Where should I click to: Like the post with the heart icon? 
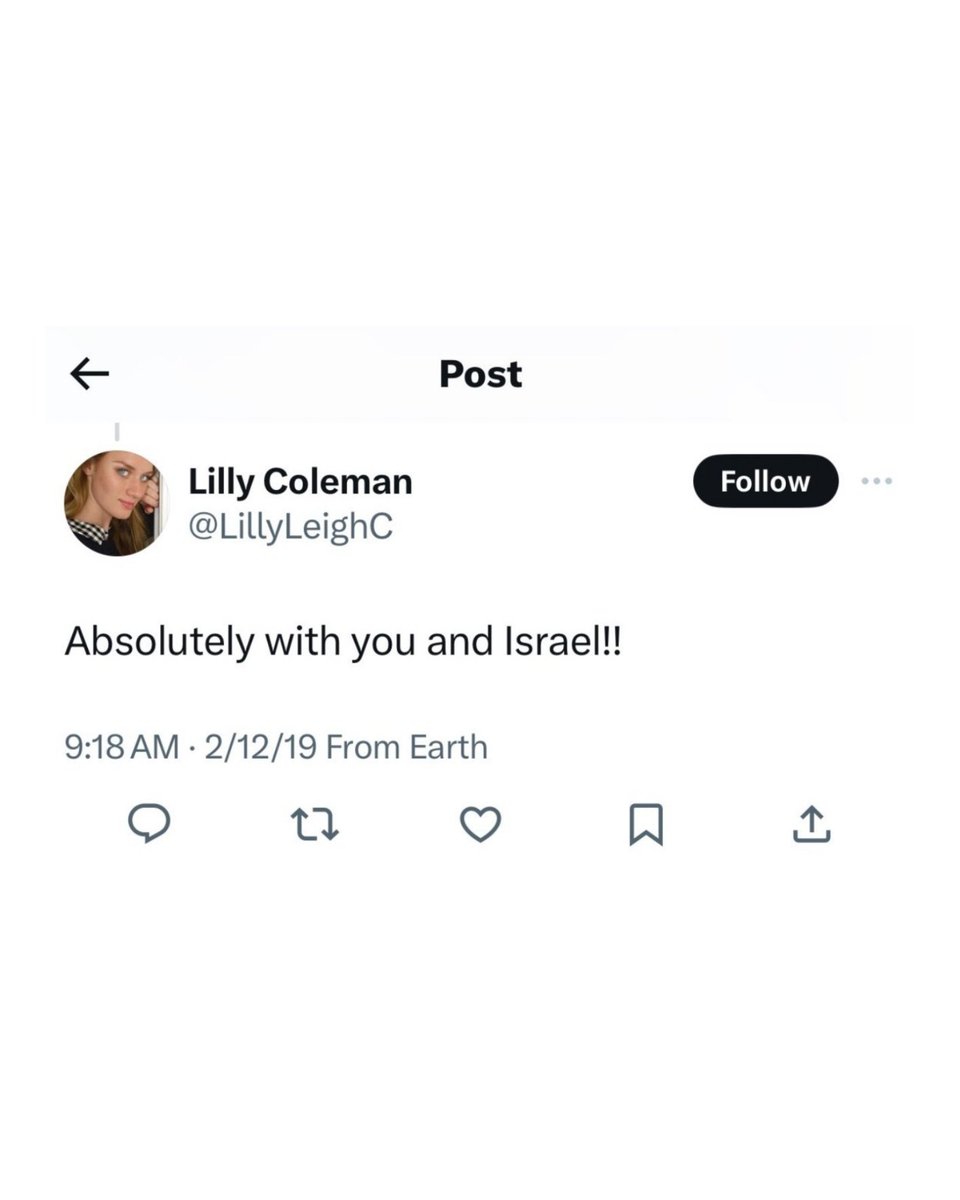(x=480, y=824)
